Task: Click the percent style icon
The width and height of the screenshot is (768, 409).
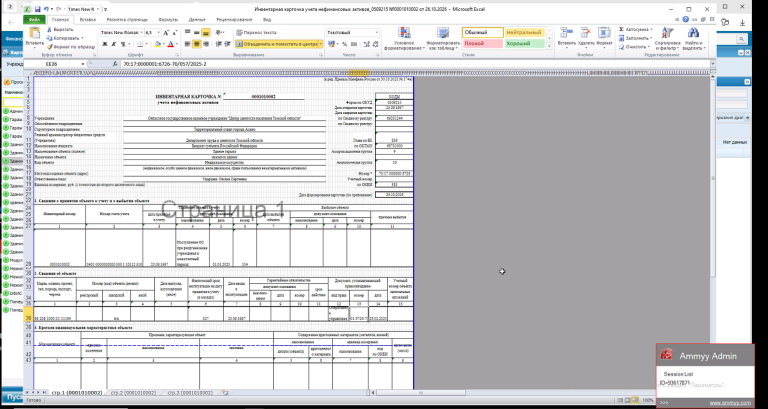Action: pyautogui.click(x=346, y=44)
